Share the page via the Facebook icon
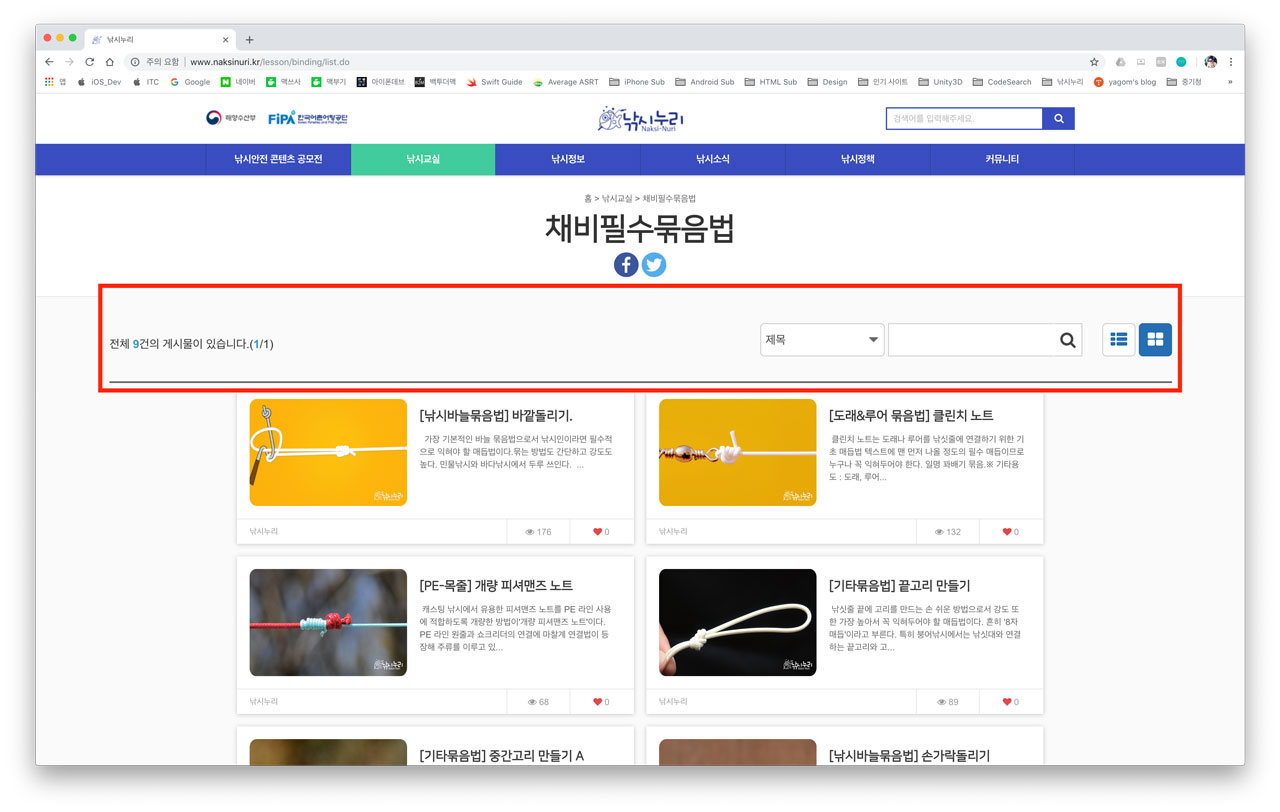Image resolution: width=1280 pixels, height=812 pixels. coord(625,264)
